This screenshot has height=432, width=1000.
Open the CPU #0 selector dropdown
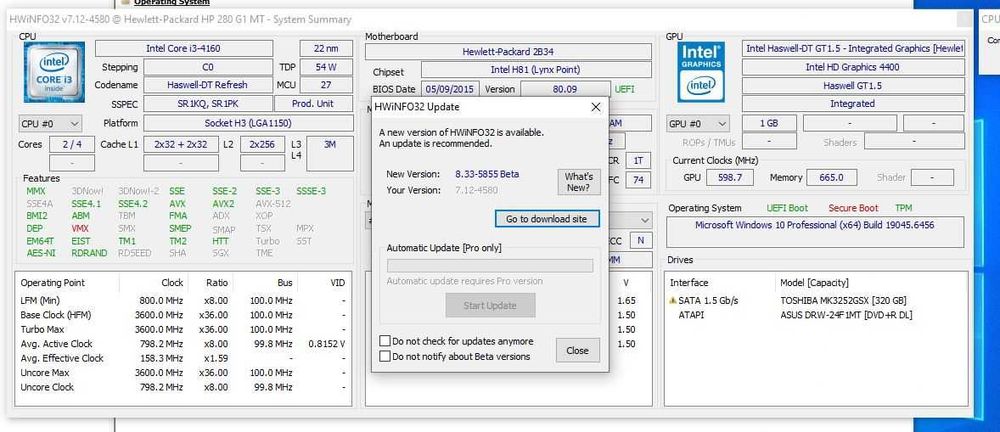click(x=50, y=123)
